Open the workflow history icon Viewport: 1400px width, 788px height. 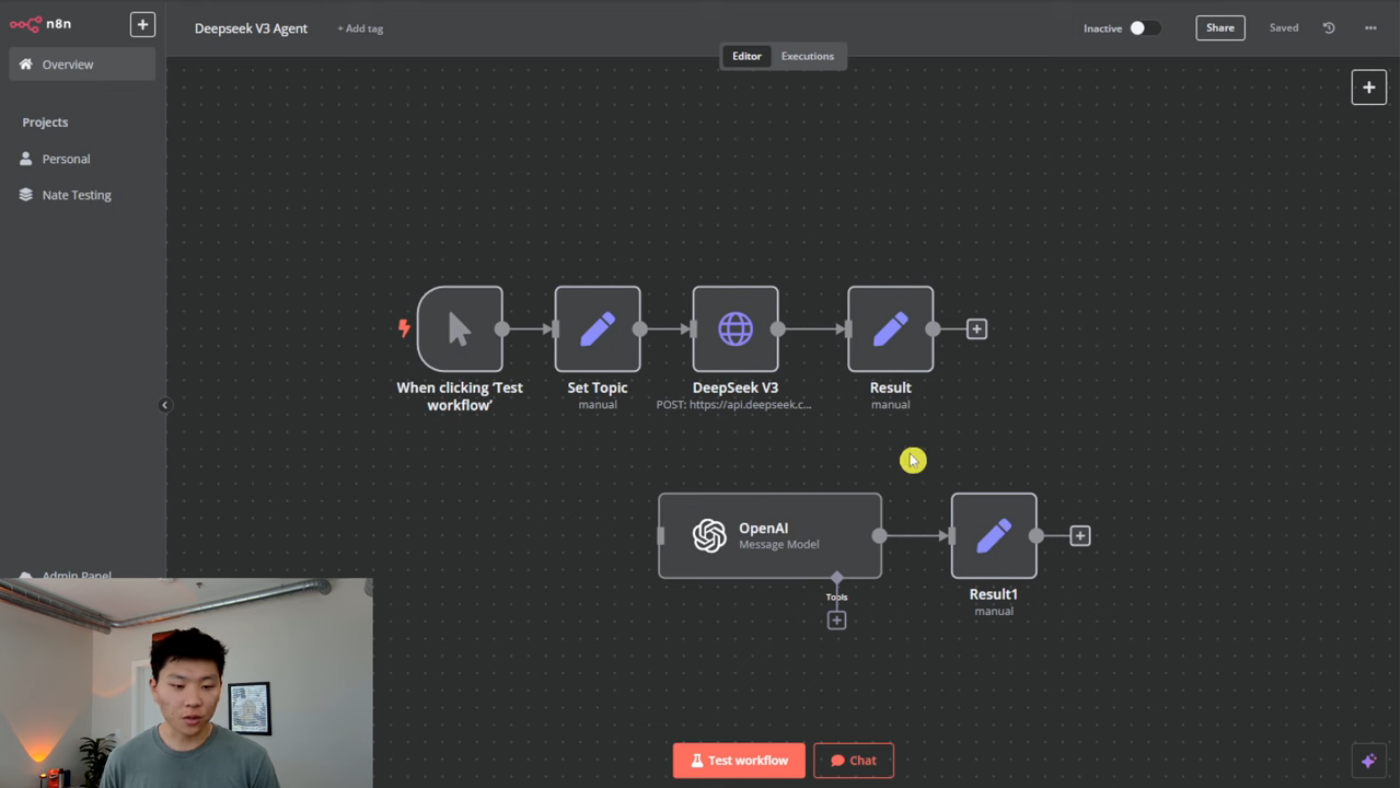point(1329,28)
